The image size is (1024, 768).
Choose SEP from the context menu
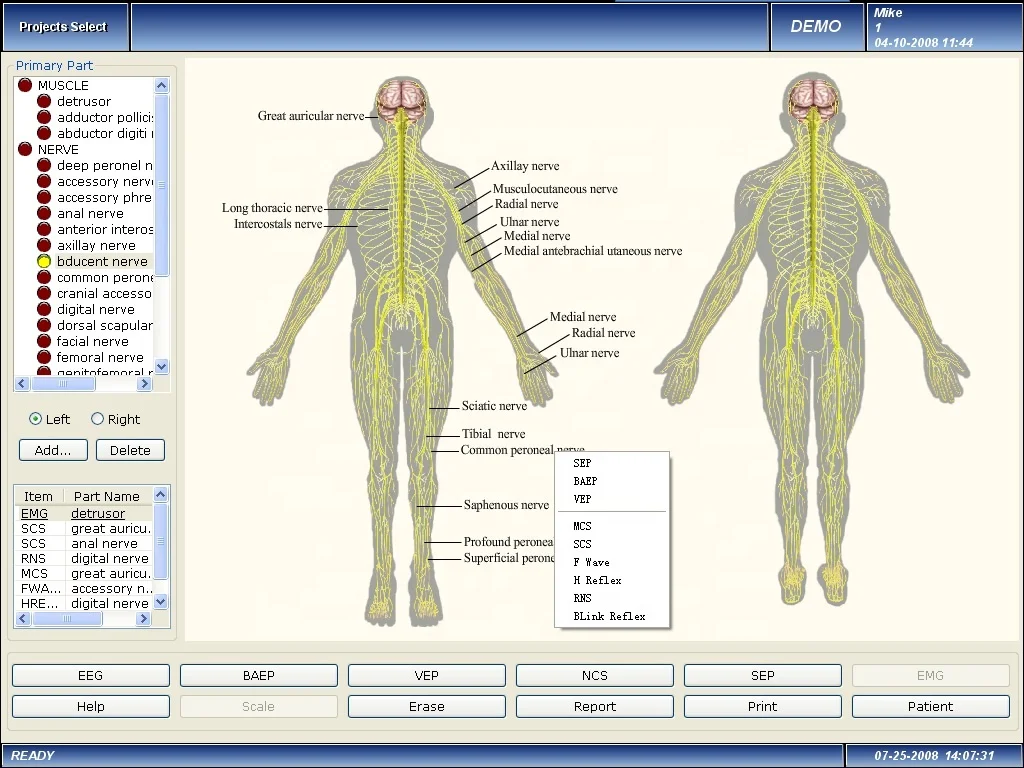pyautogui.click(x=582, y=464)
